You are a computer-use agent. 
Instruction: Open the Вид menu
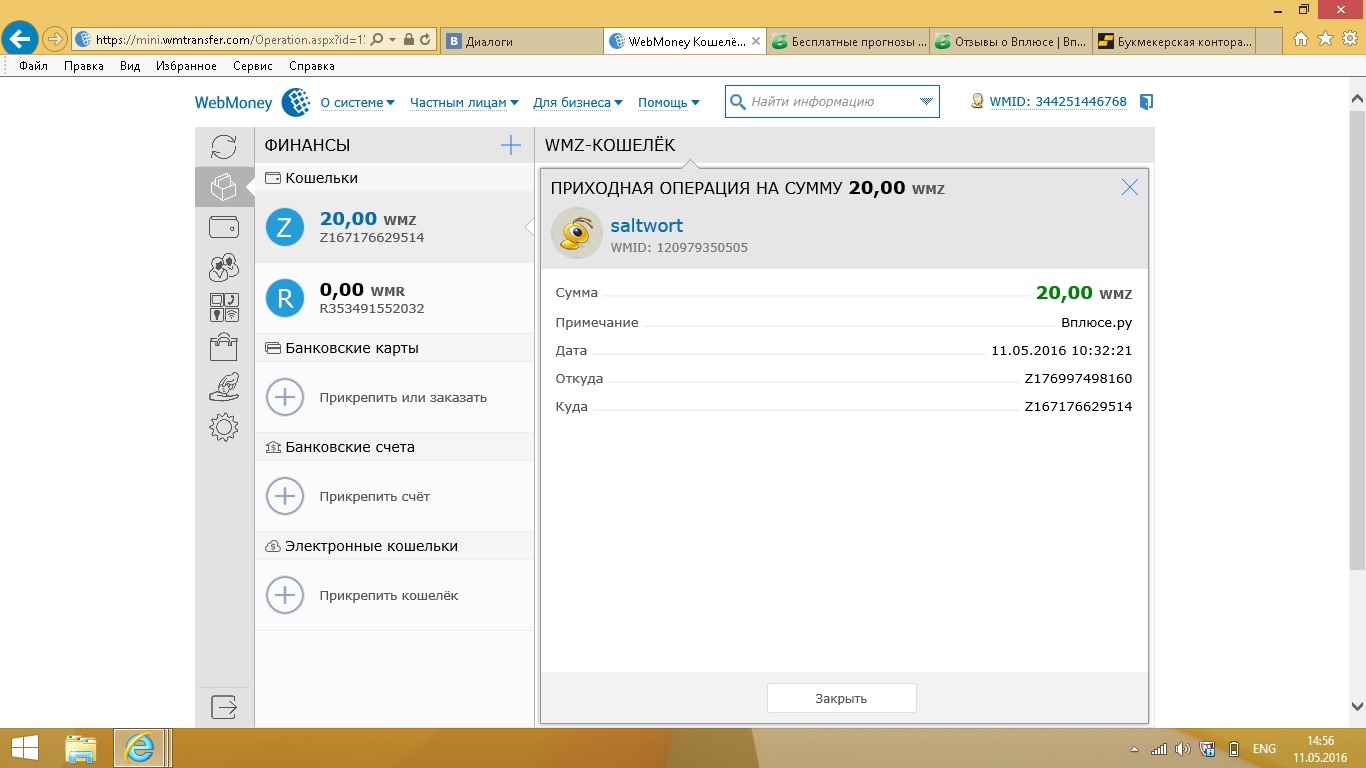(130, 66)
